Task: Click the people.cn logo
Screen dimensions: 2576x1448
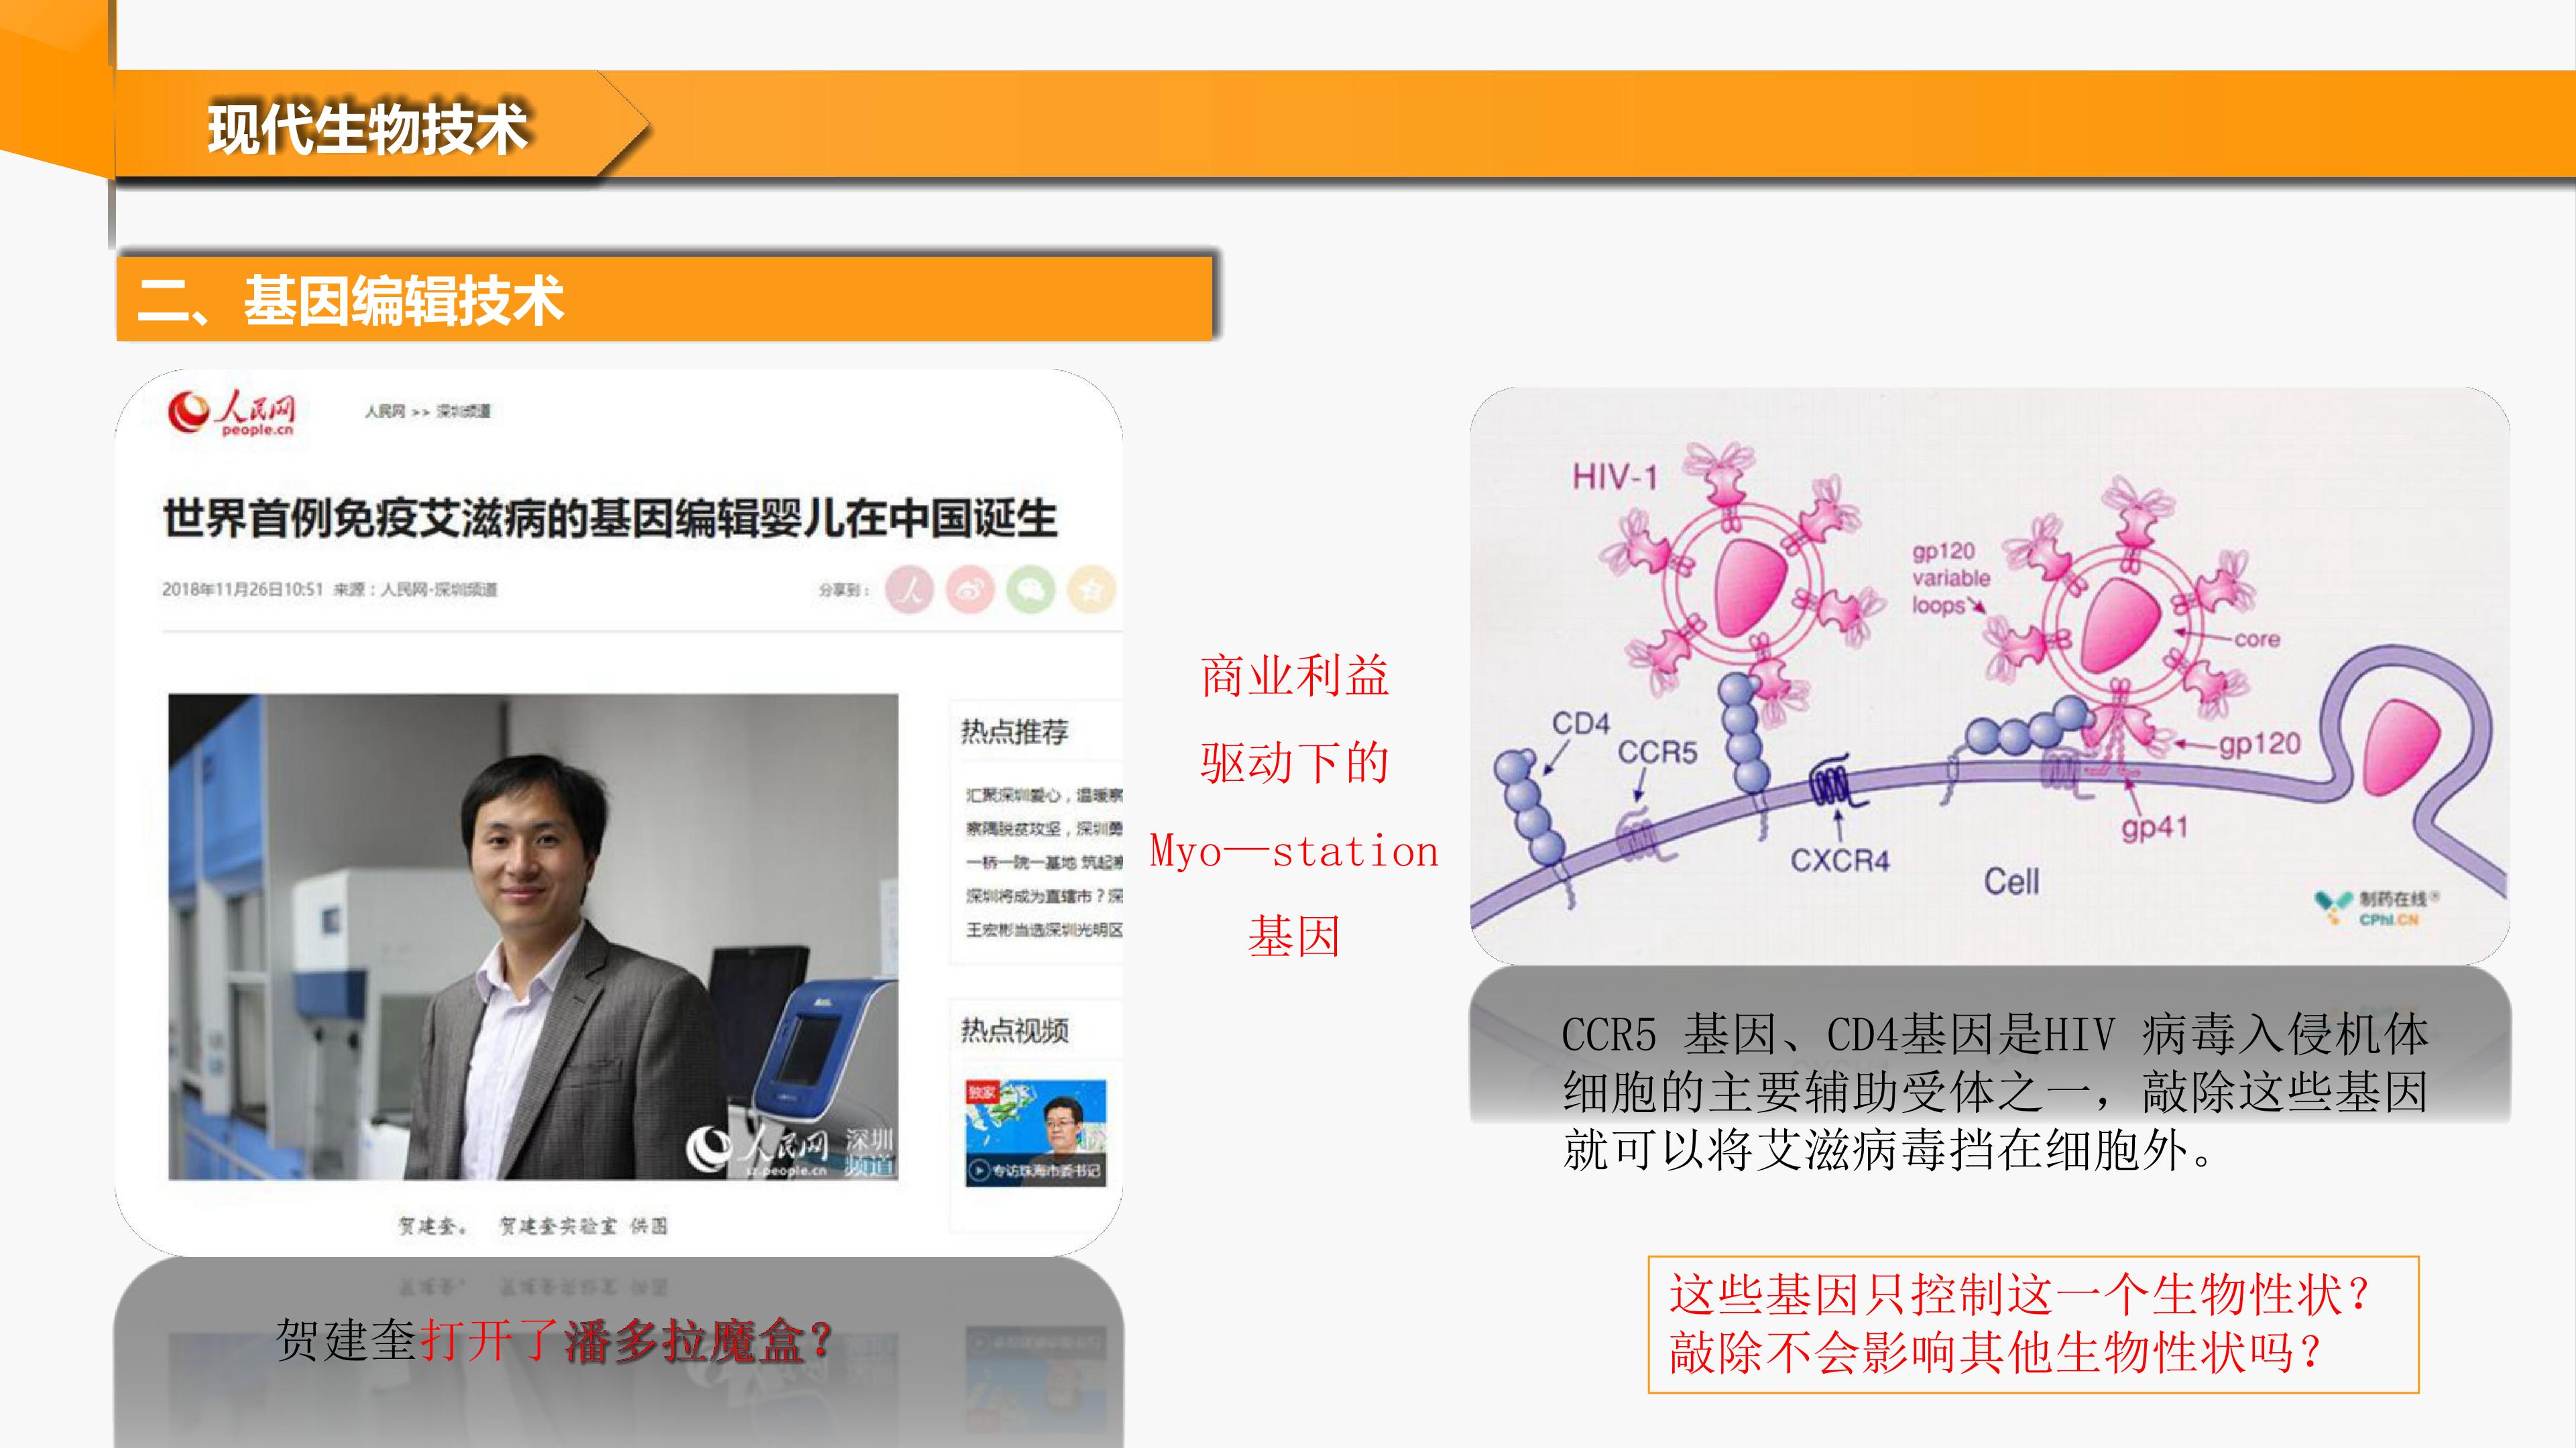Action: (232, 412)
